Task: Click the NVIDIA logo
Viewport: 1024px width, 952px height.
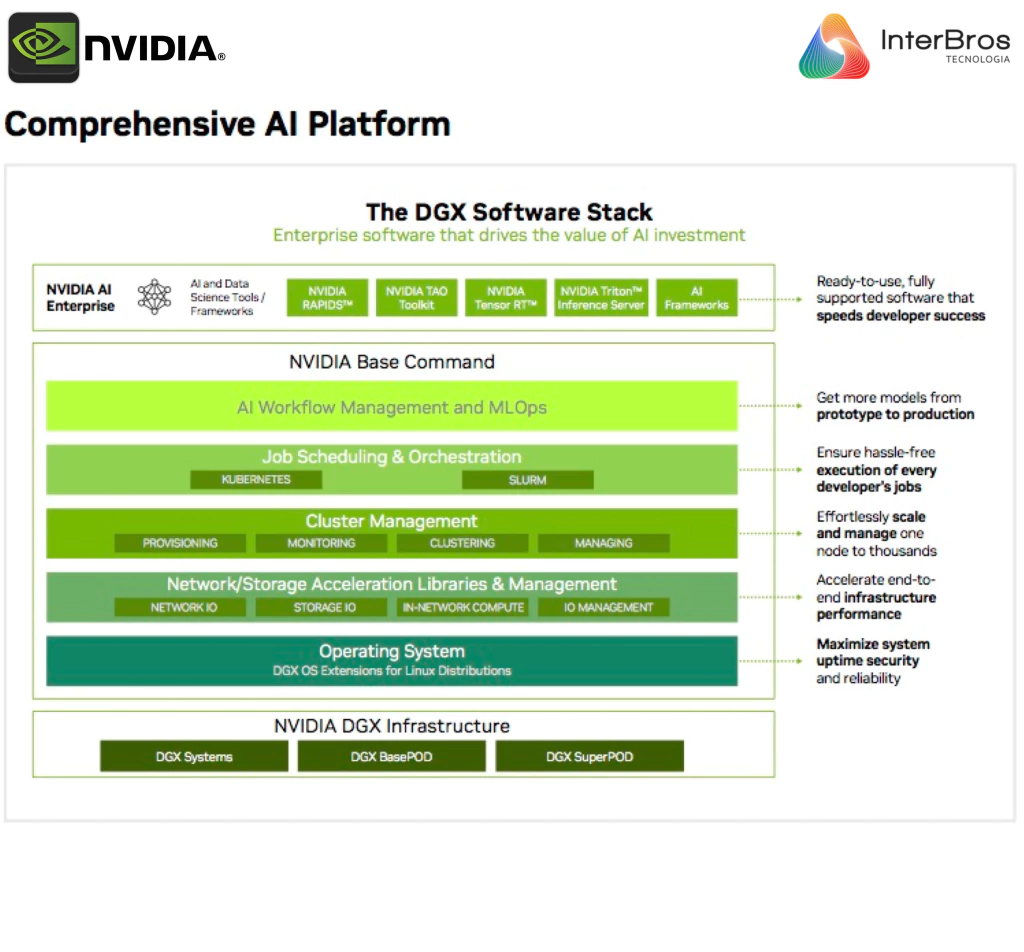Action: click(117, 48)
